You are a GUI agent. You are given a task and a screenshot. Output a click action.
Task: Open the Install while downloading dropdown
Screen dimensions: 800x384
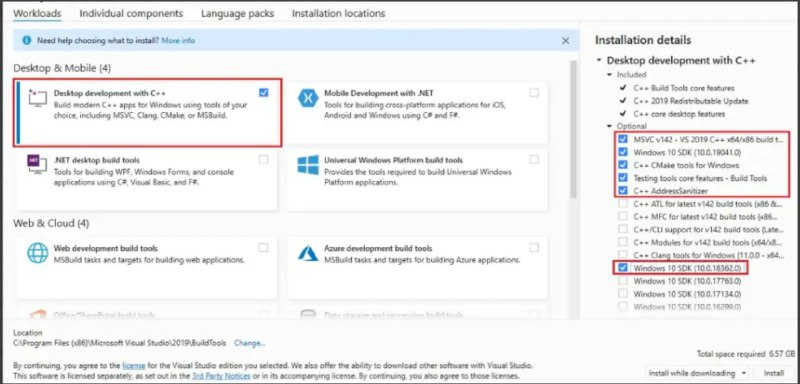[697, 373]
